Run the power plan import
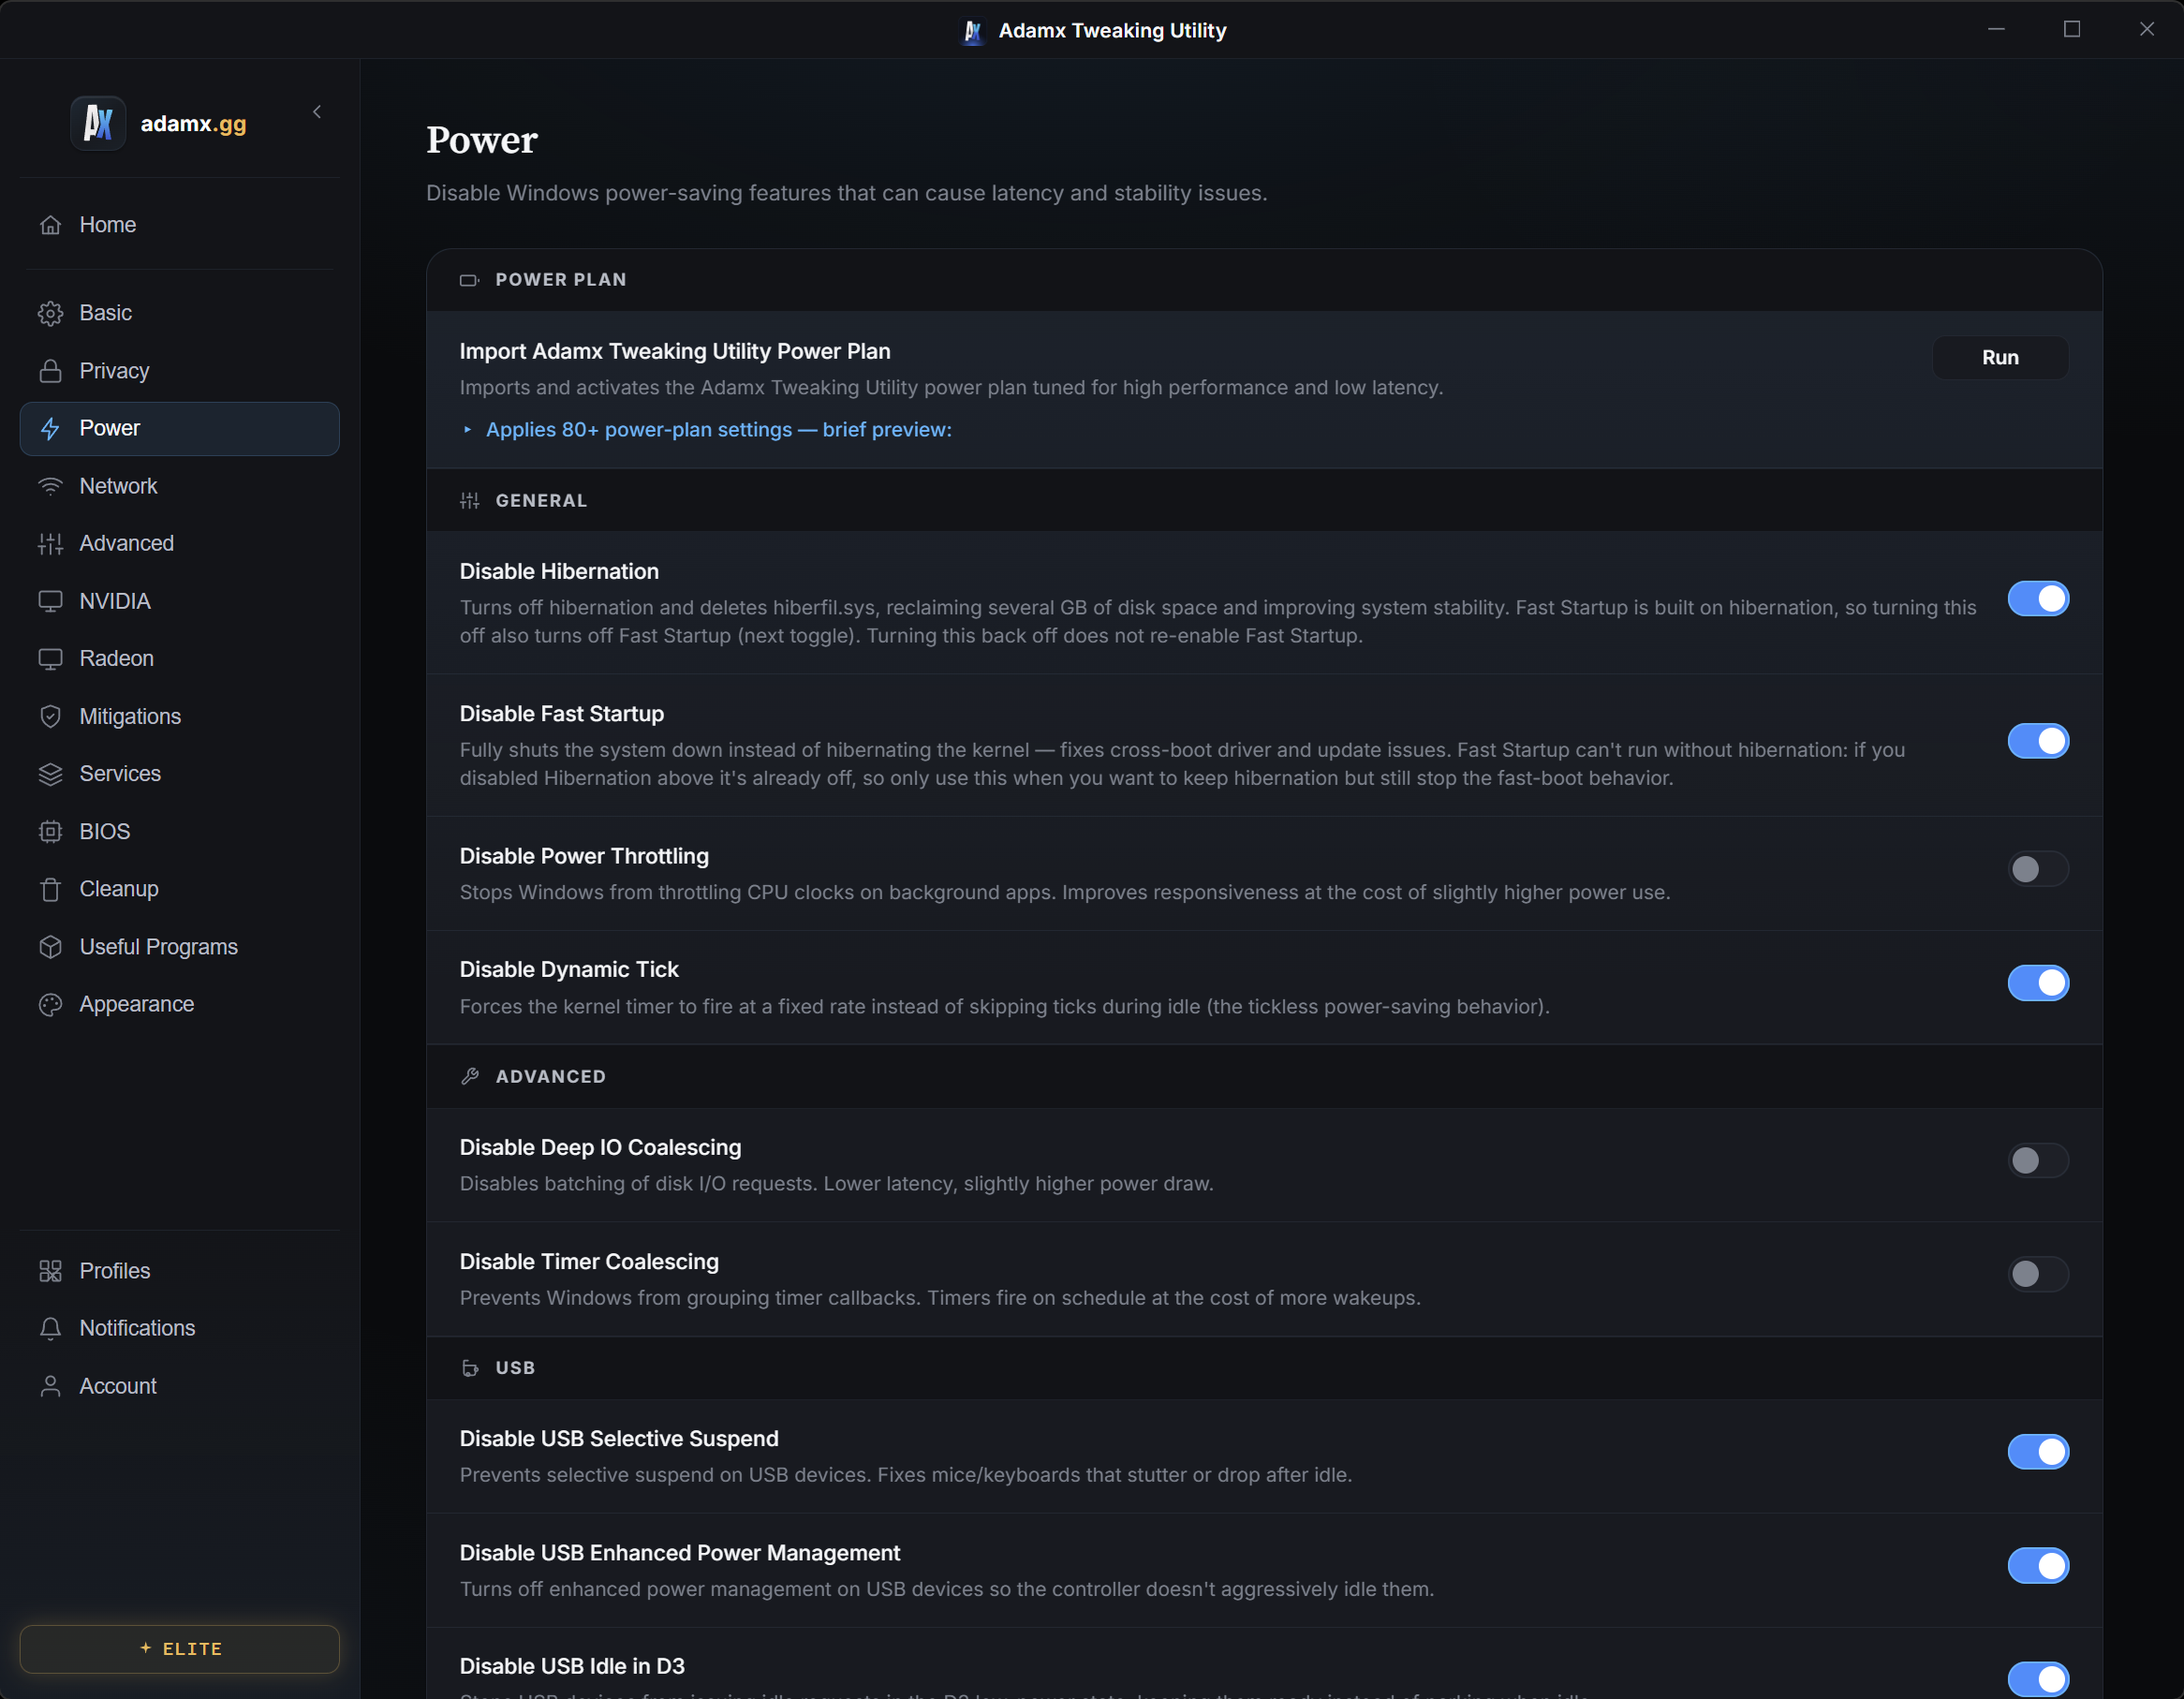The image size is (2184, 1699). tap(2000, 358)
